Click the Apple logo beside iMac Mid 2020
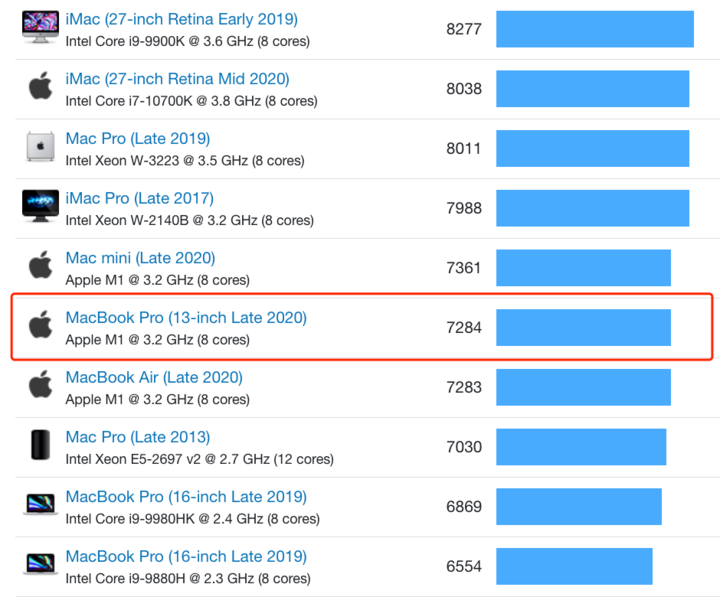The height and width of the screenshot is (597, 720). click(40, 87)
